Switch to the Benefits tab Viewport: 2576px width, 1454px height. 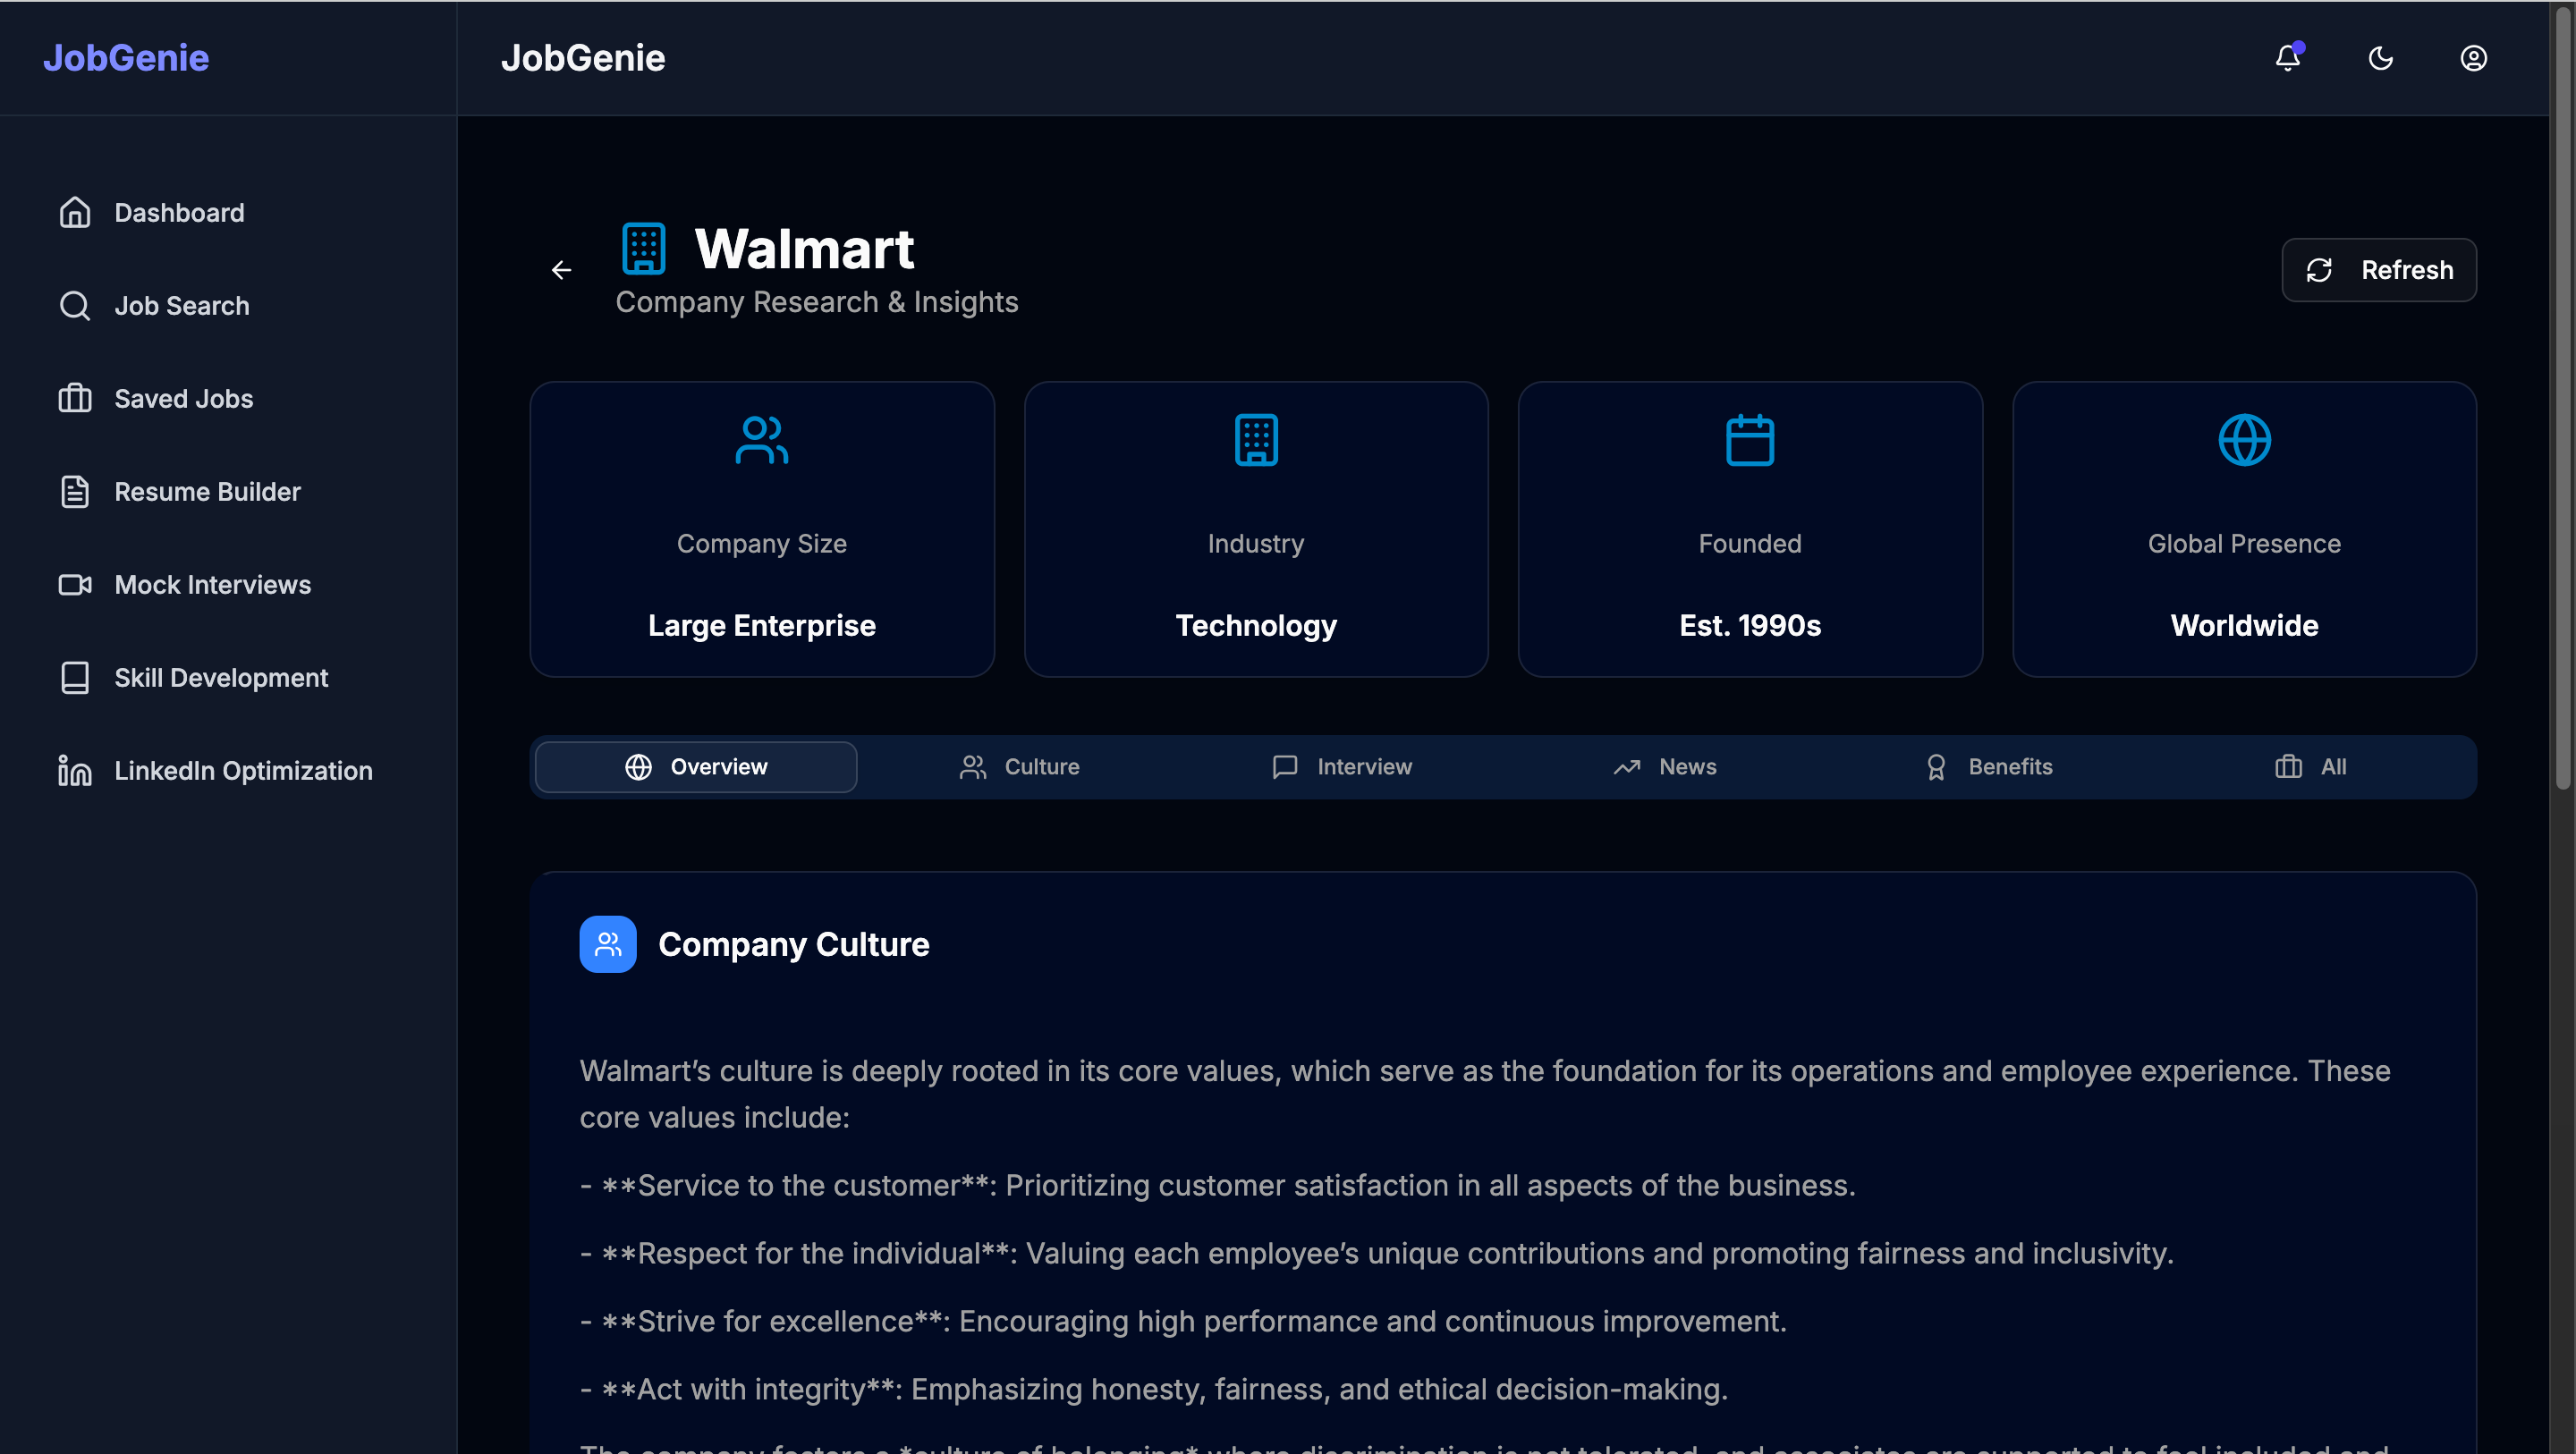tap(1987, 766)
